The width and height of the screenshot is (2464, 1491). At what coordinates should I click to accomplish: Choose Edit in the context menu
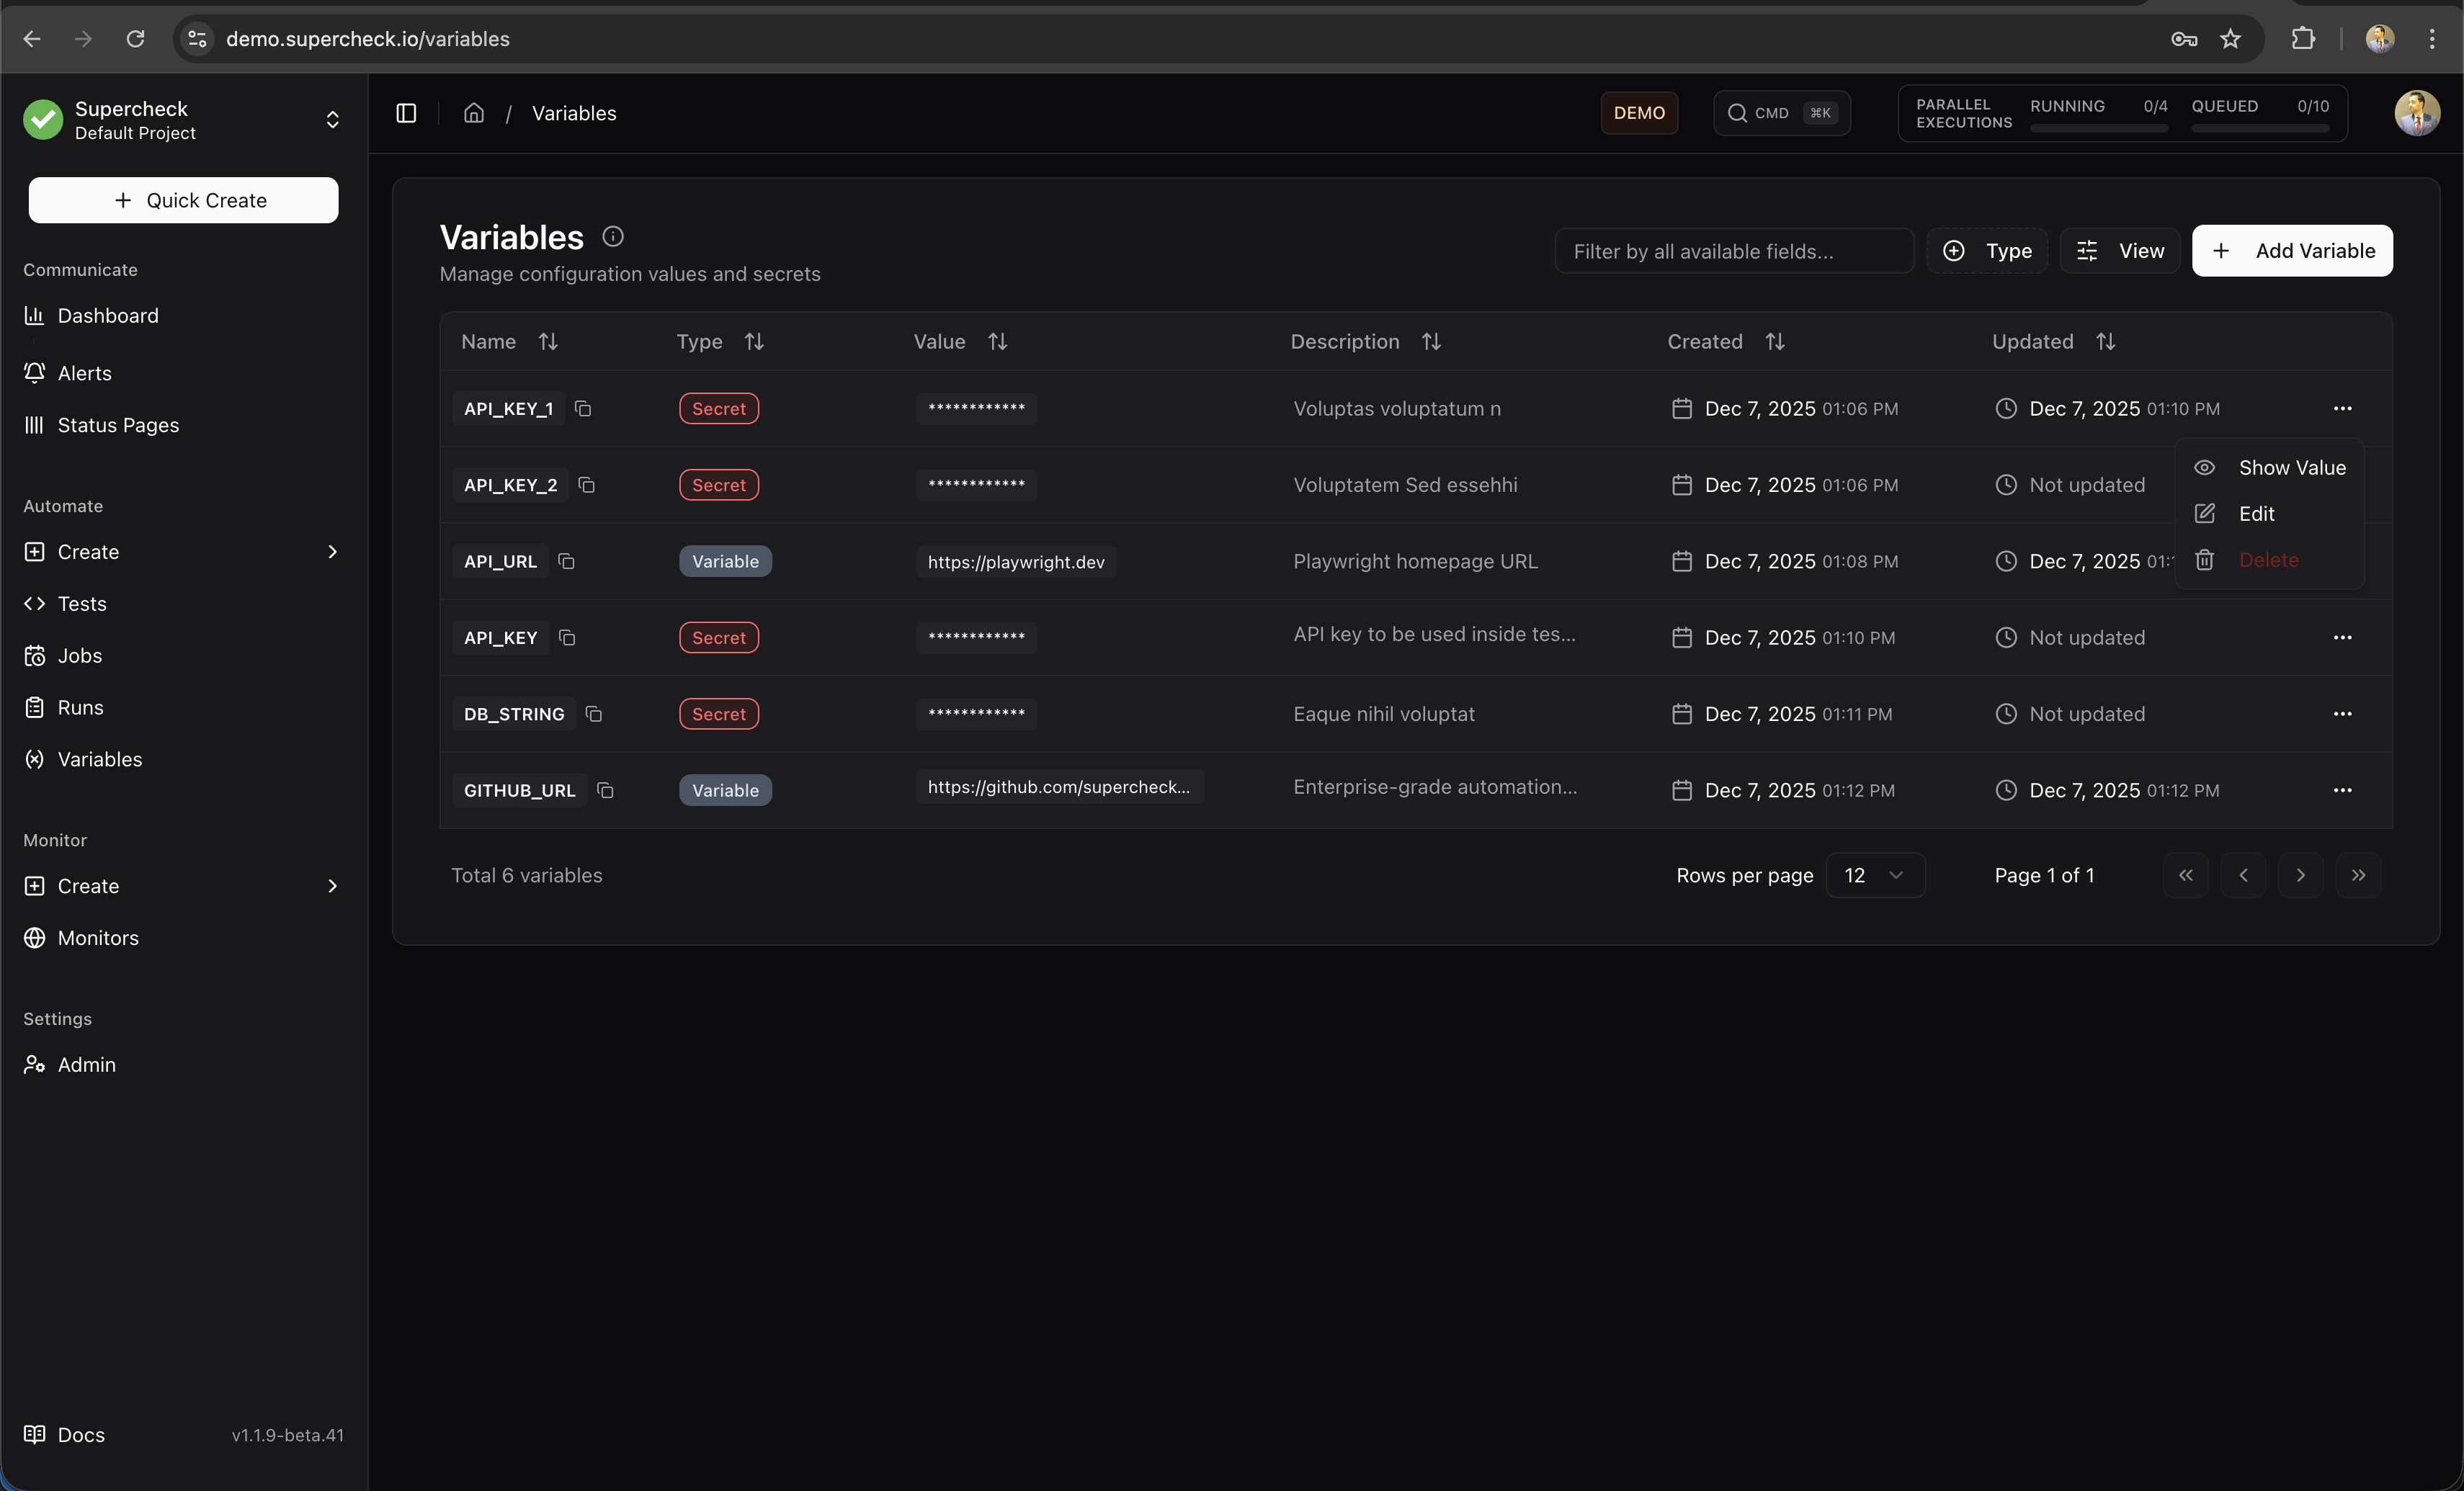click(2256, 514)
